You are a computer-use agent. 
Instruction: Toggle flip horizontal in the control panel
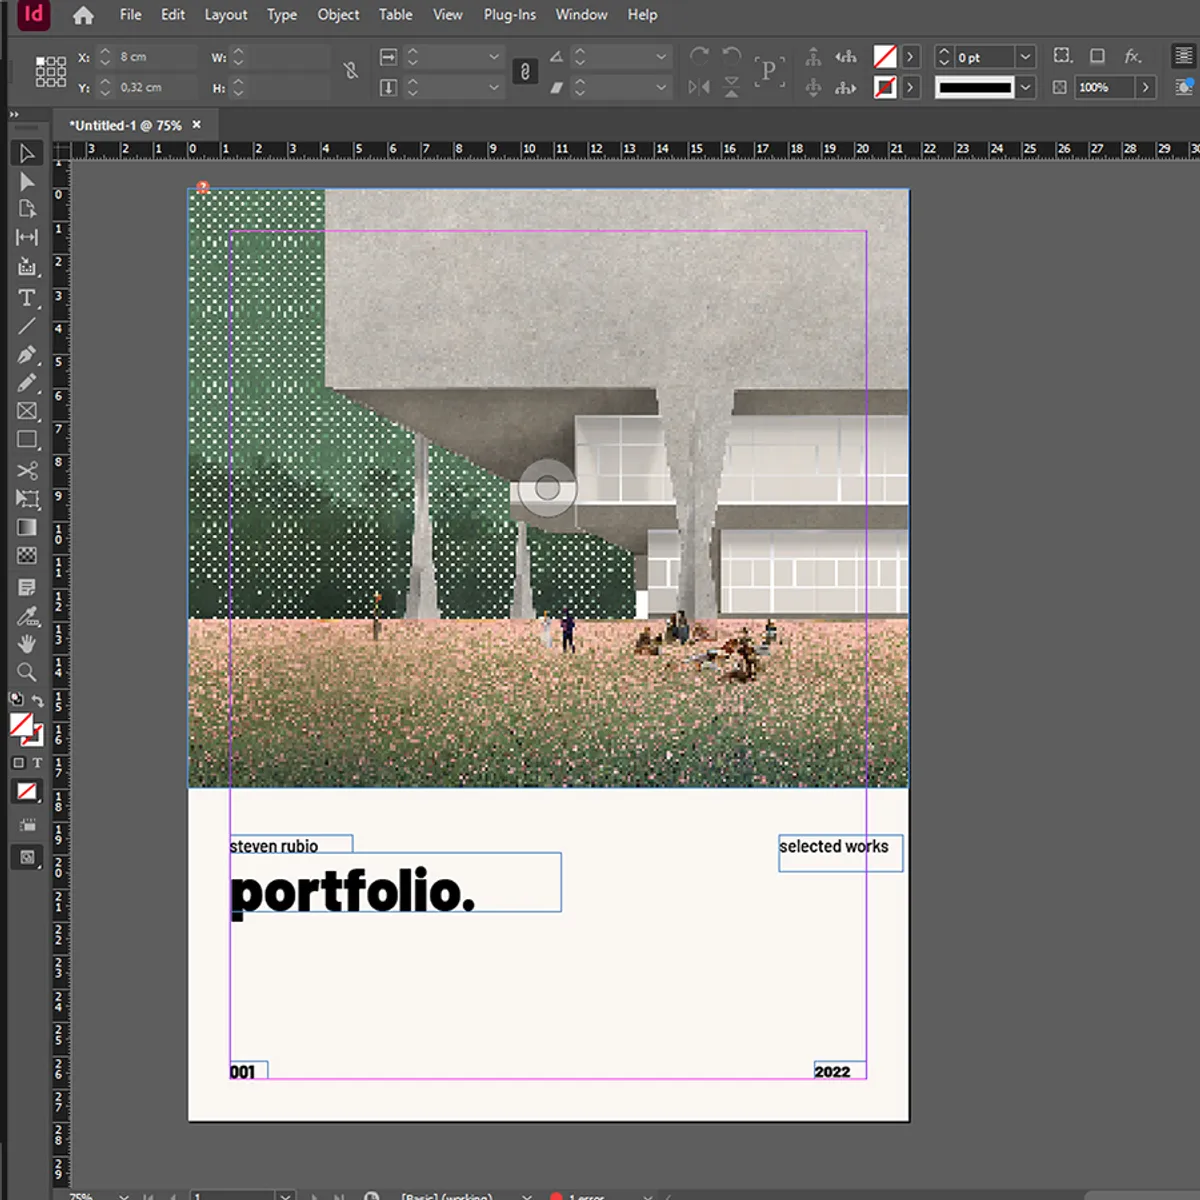(699, 88)
